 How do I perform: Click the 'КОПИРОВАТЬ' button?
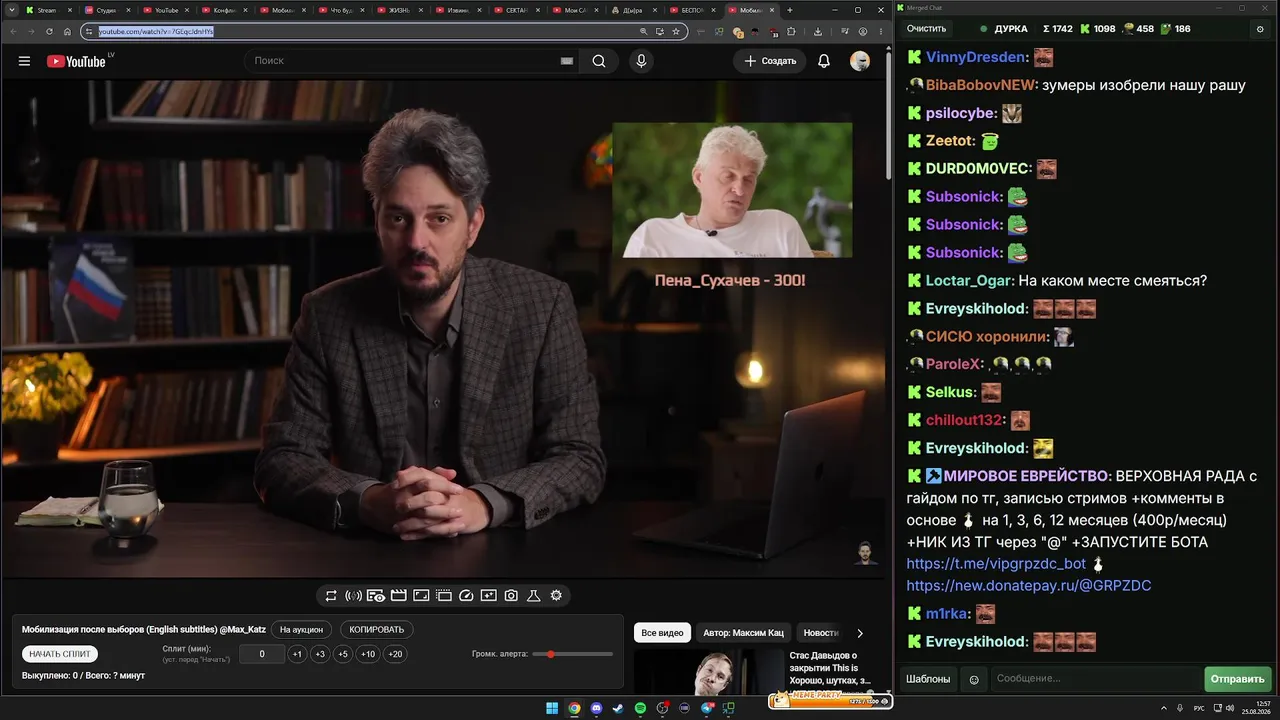377,630
